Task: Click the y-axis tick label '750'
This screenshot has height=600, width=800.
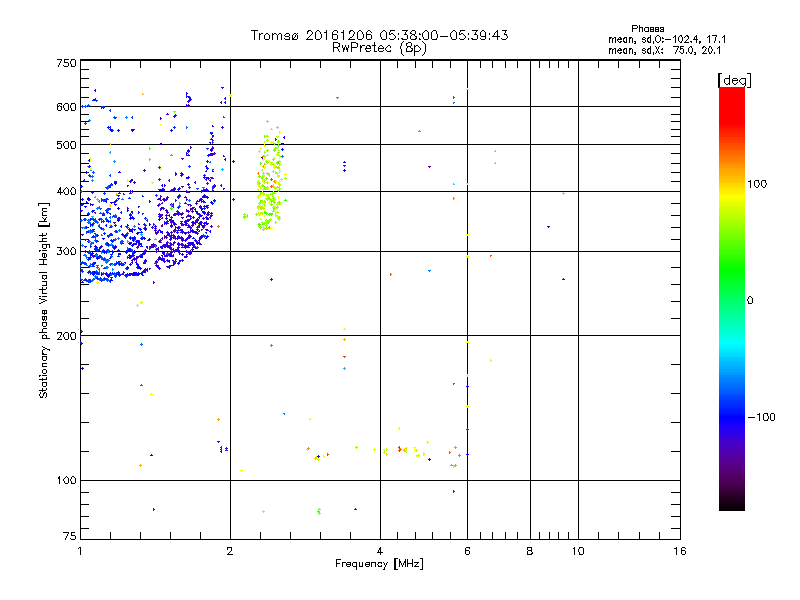Action: [x=66, y=63]
